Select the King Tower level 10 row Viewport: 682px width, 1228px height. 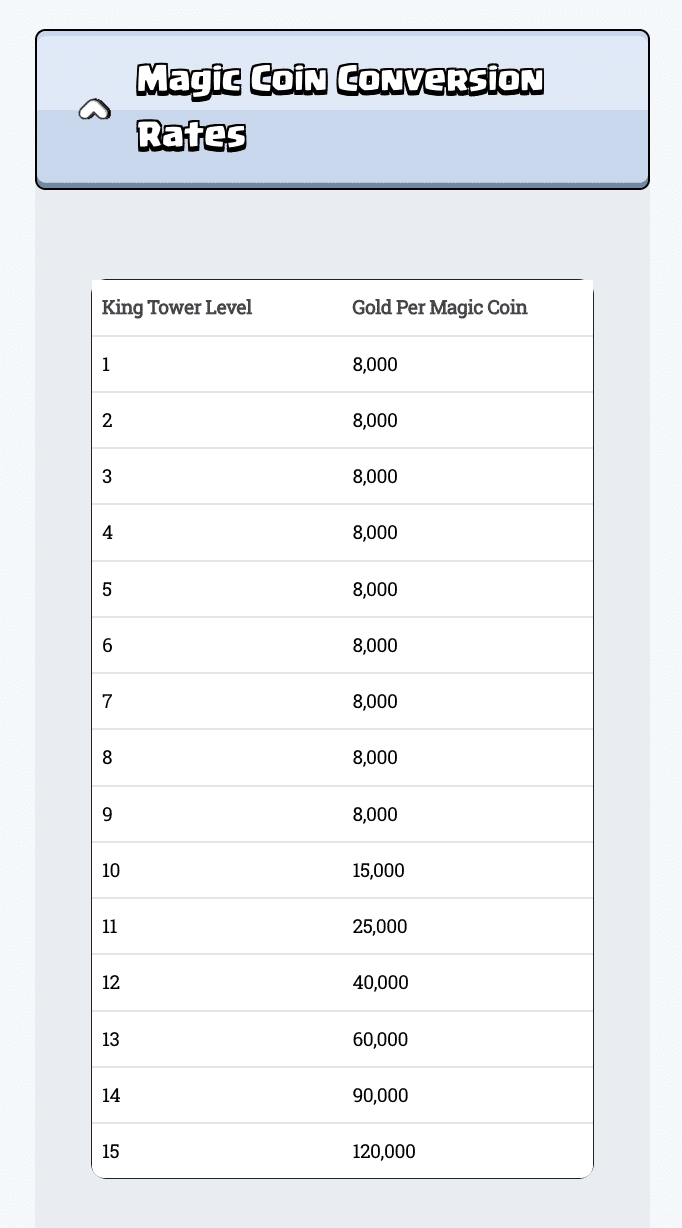point(342,870)
